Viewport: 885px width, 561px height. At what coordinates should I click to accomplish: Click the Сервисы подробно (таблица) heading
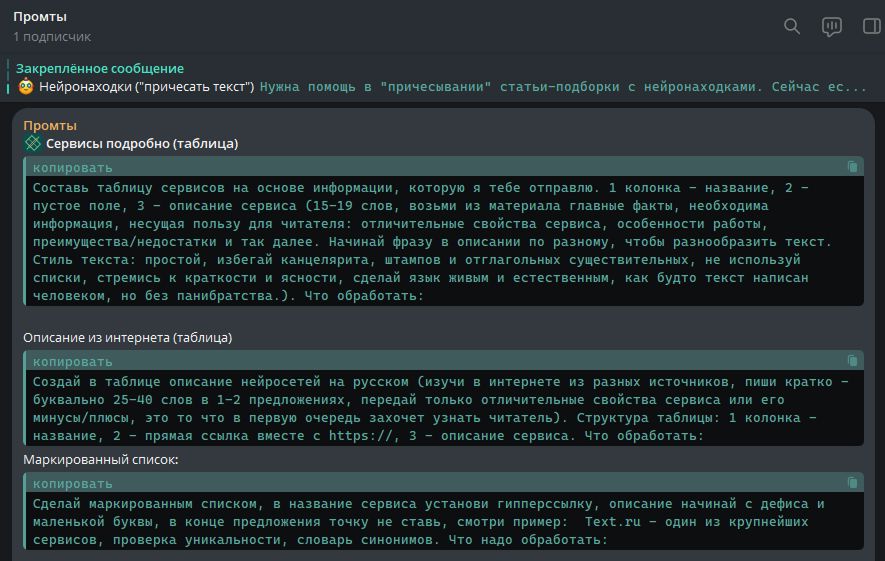click(x=142, y=144)
